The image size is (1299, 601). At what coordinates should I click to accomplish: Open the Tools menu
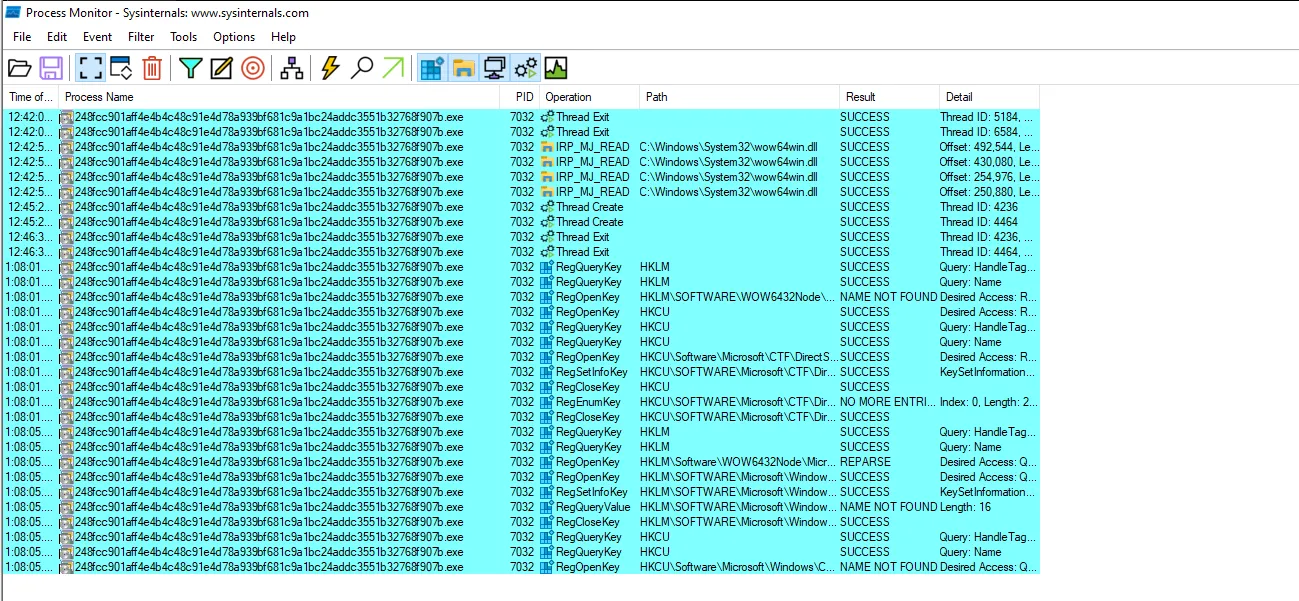pyautogui.click(x=184, y=37)
